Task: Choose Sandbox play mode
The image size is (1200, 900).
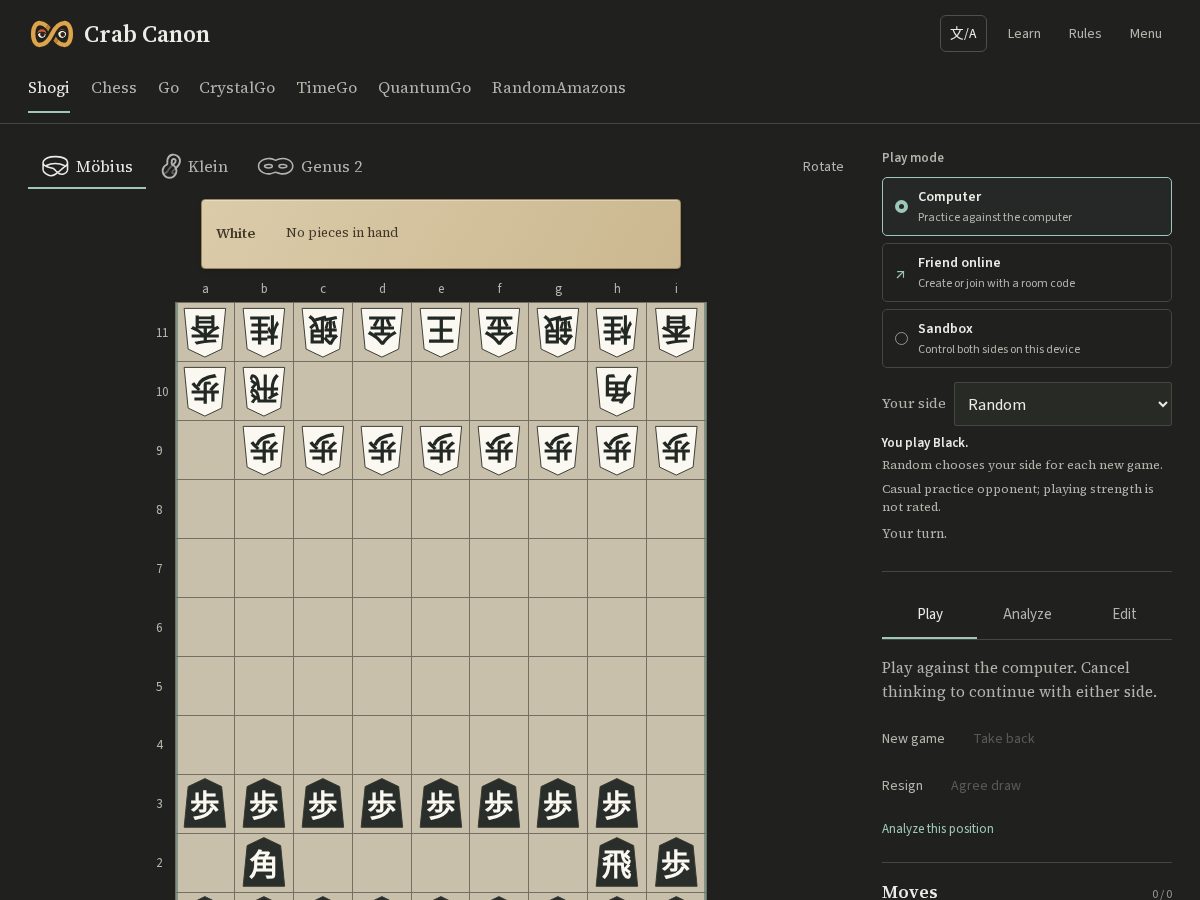Action: point(1027,338)
